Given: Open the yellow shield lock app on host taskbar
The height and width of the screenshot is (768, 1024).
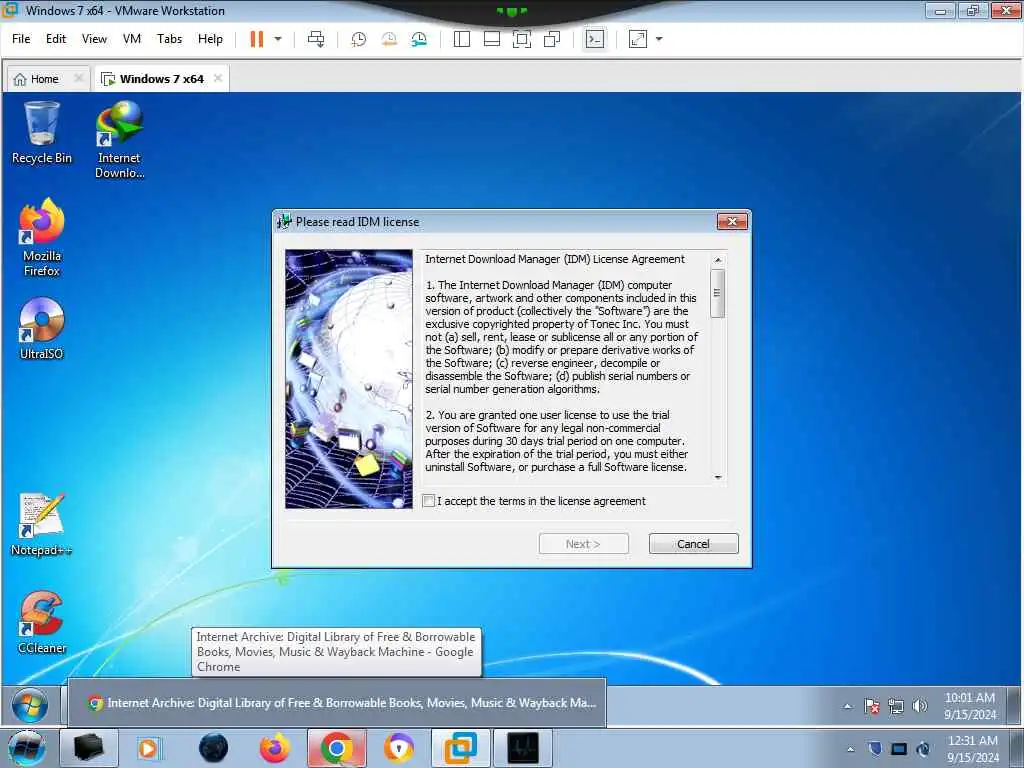Looking at the screenshot, I should pos(399,748).
